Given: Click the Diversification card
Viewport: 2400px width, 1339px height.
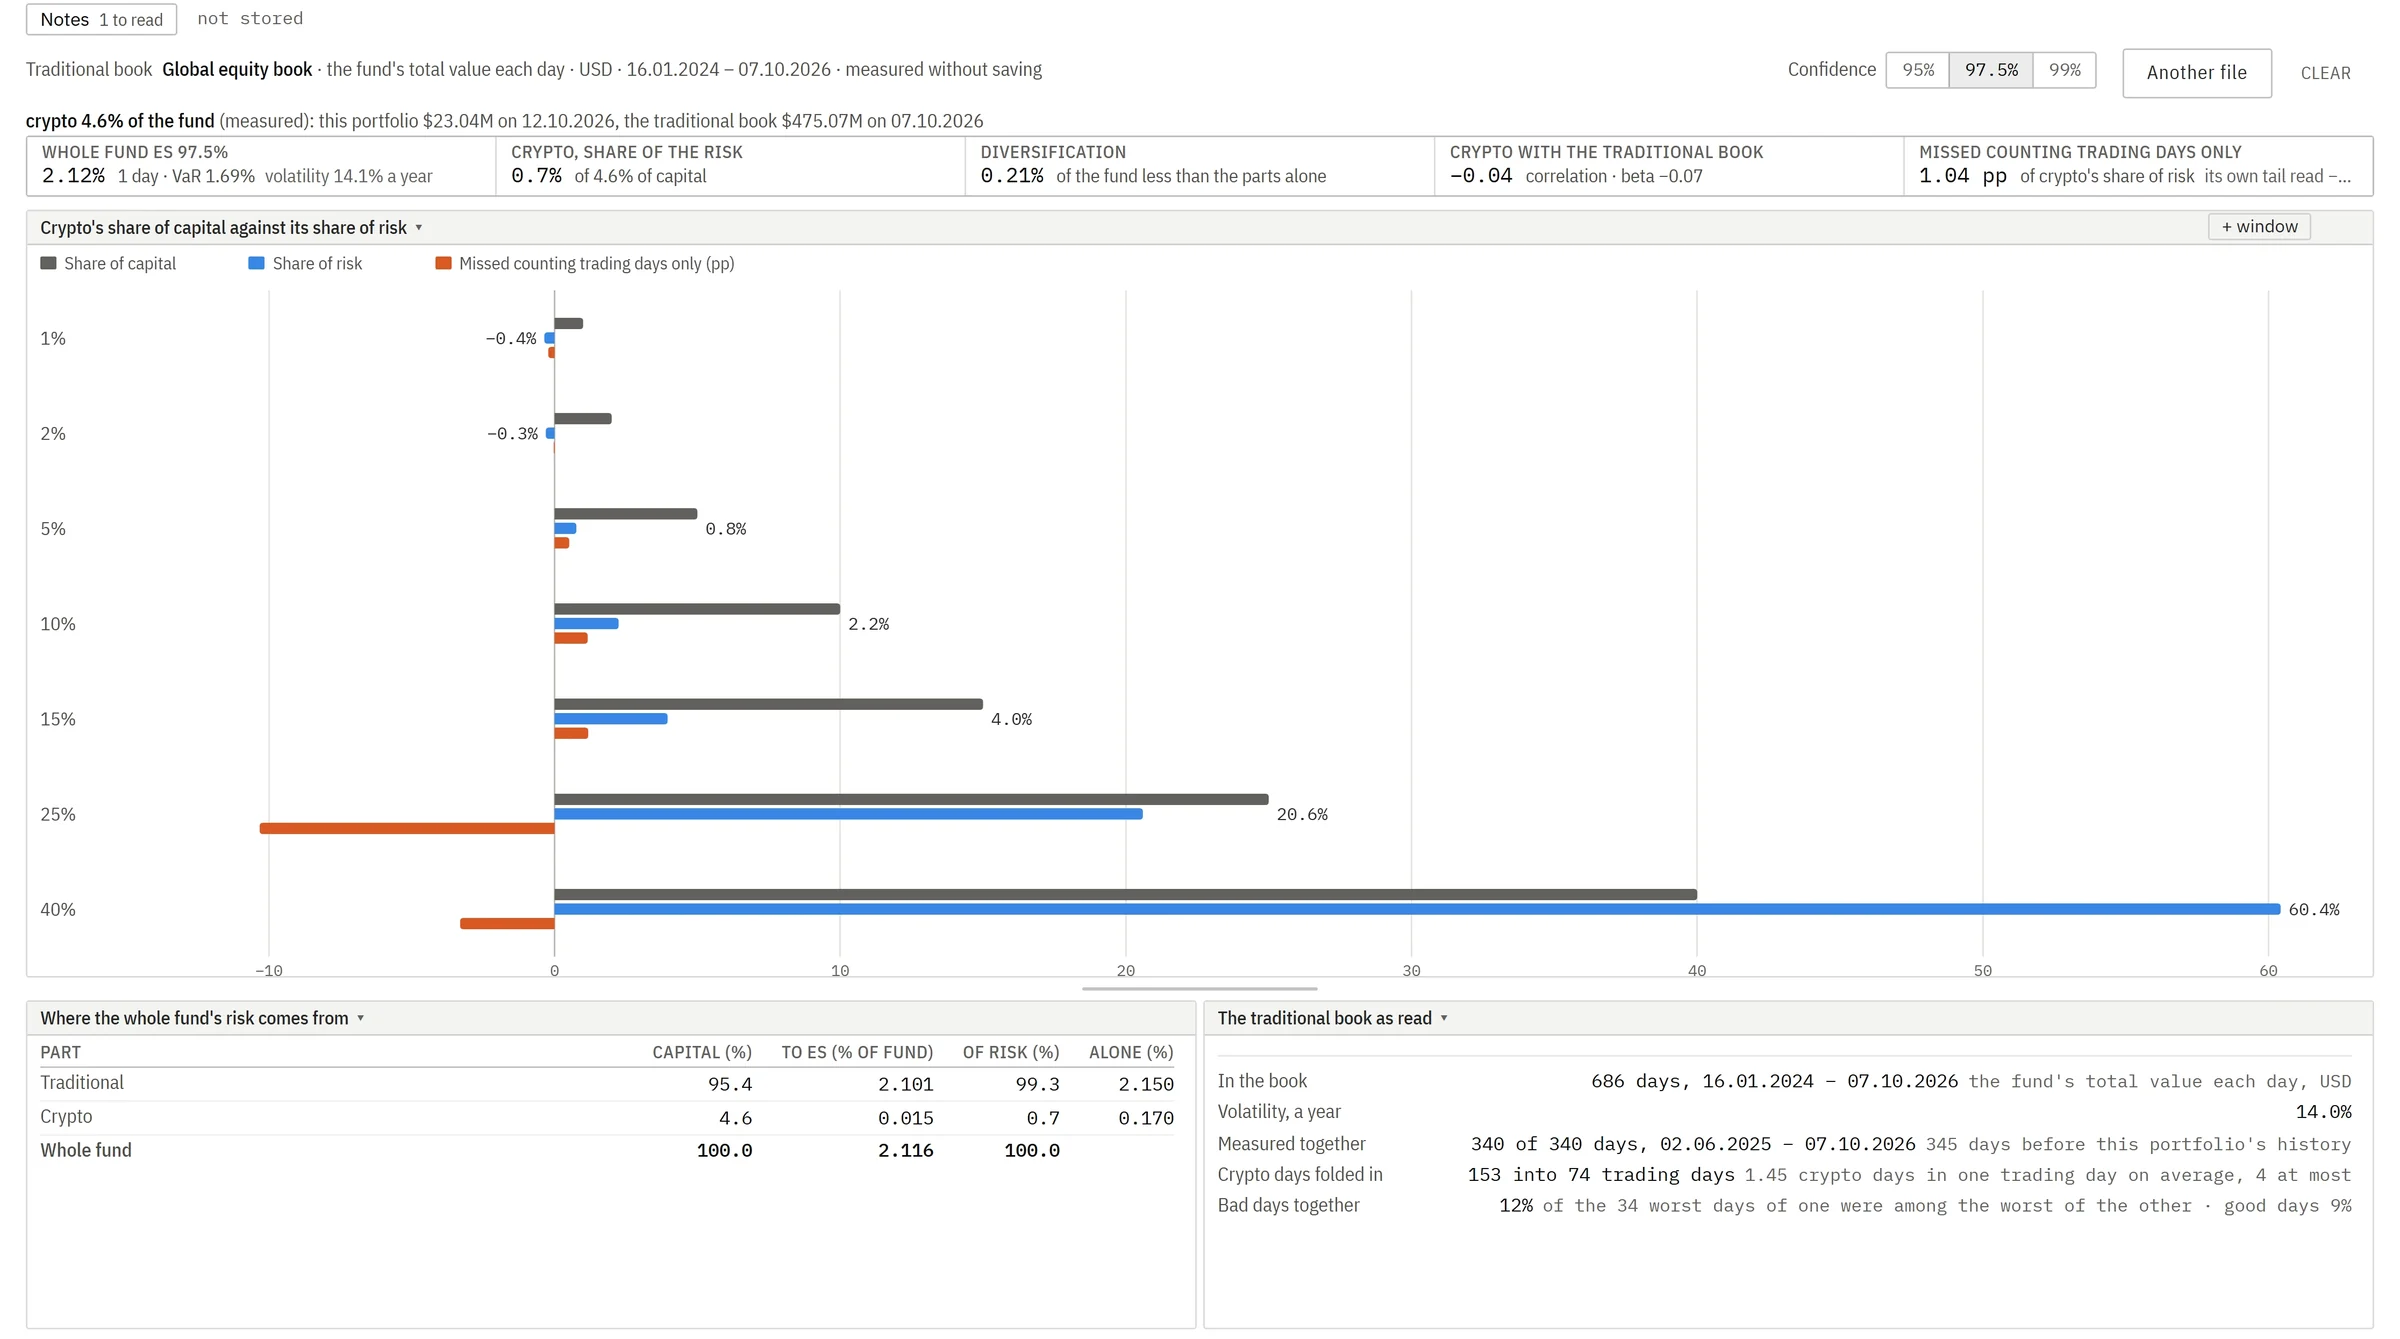Looking at the screenshot, I should [x=1199, y=166].
